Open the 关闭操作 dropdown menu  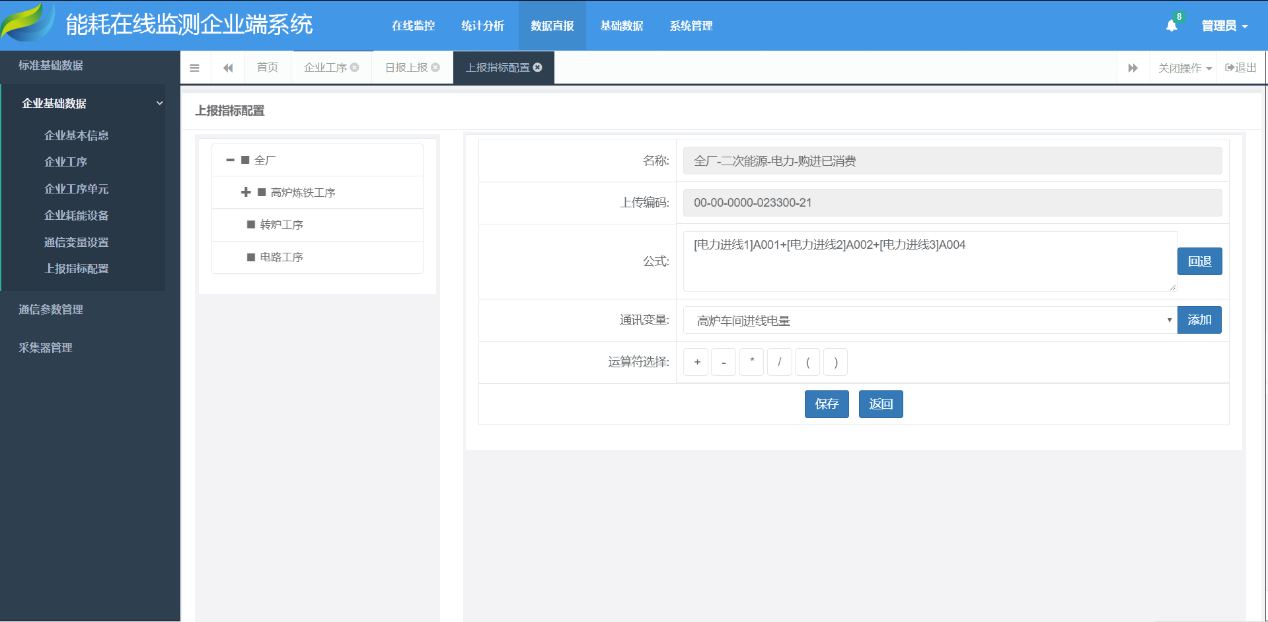point(1178,68)
